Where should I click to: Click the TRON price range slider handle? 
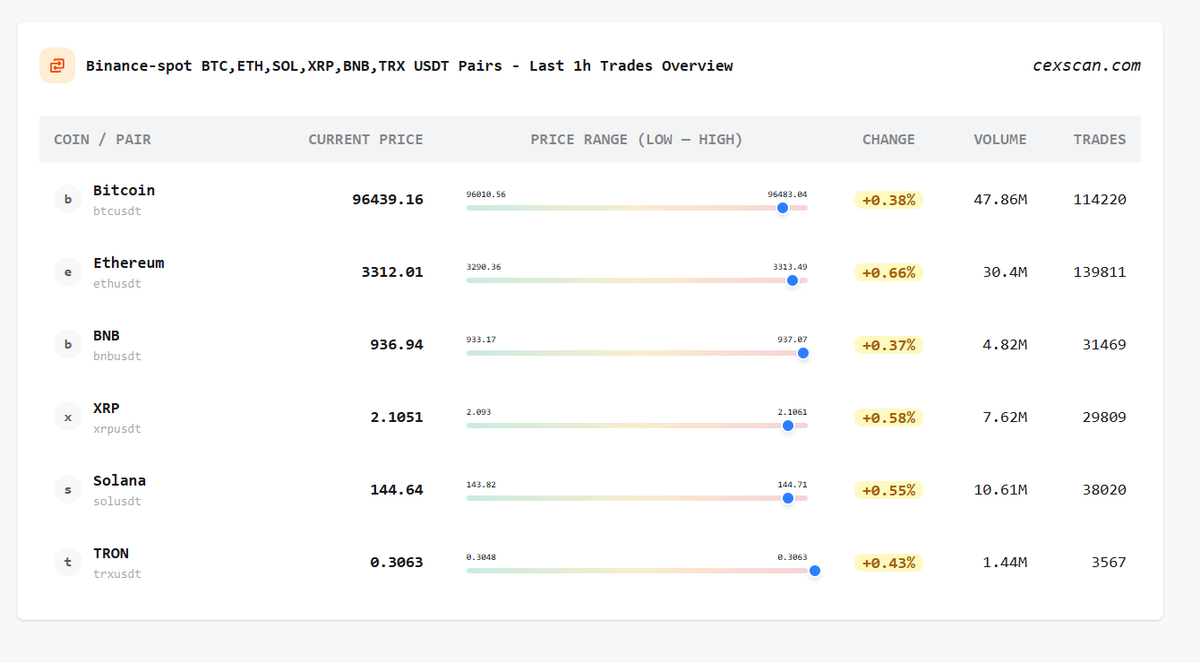click(x=815, y=570)
